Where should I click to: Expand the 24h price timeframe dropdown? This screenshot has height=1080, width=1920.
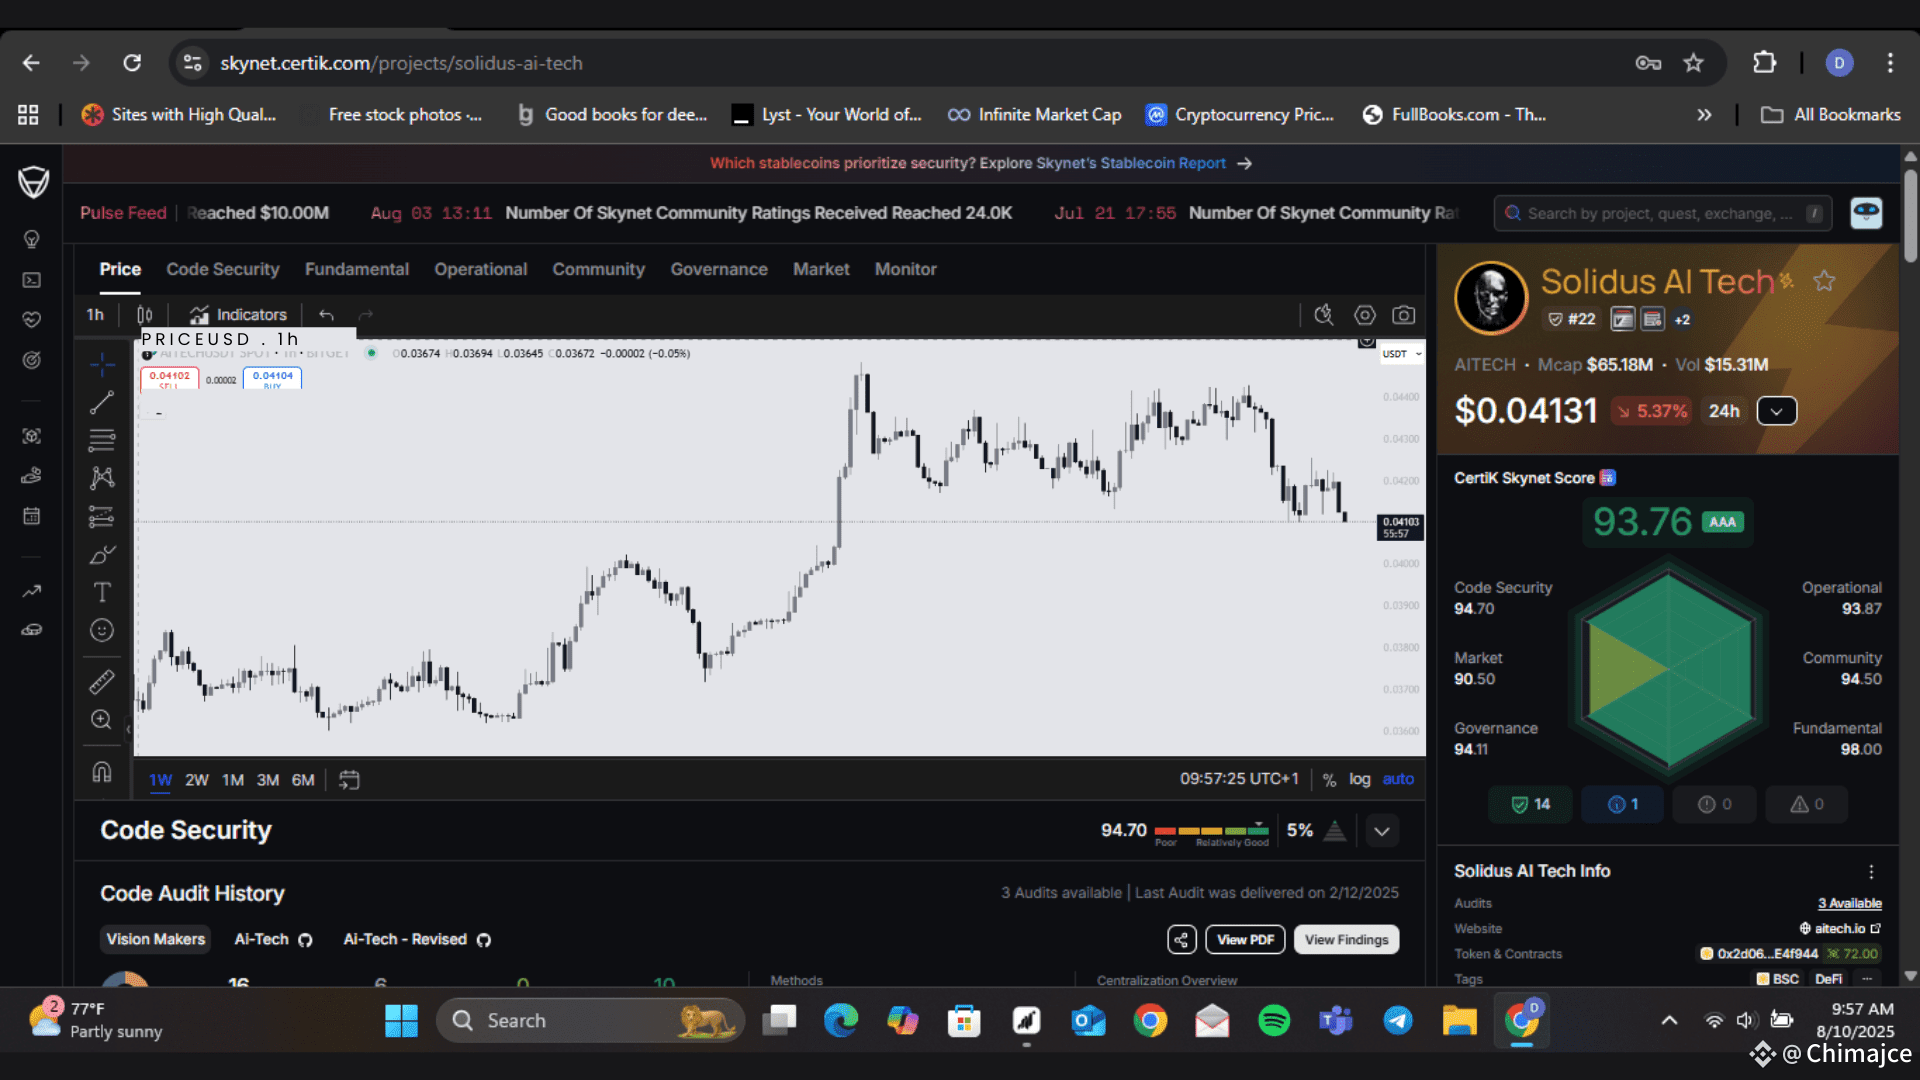click(x=1776, y=411)
